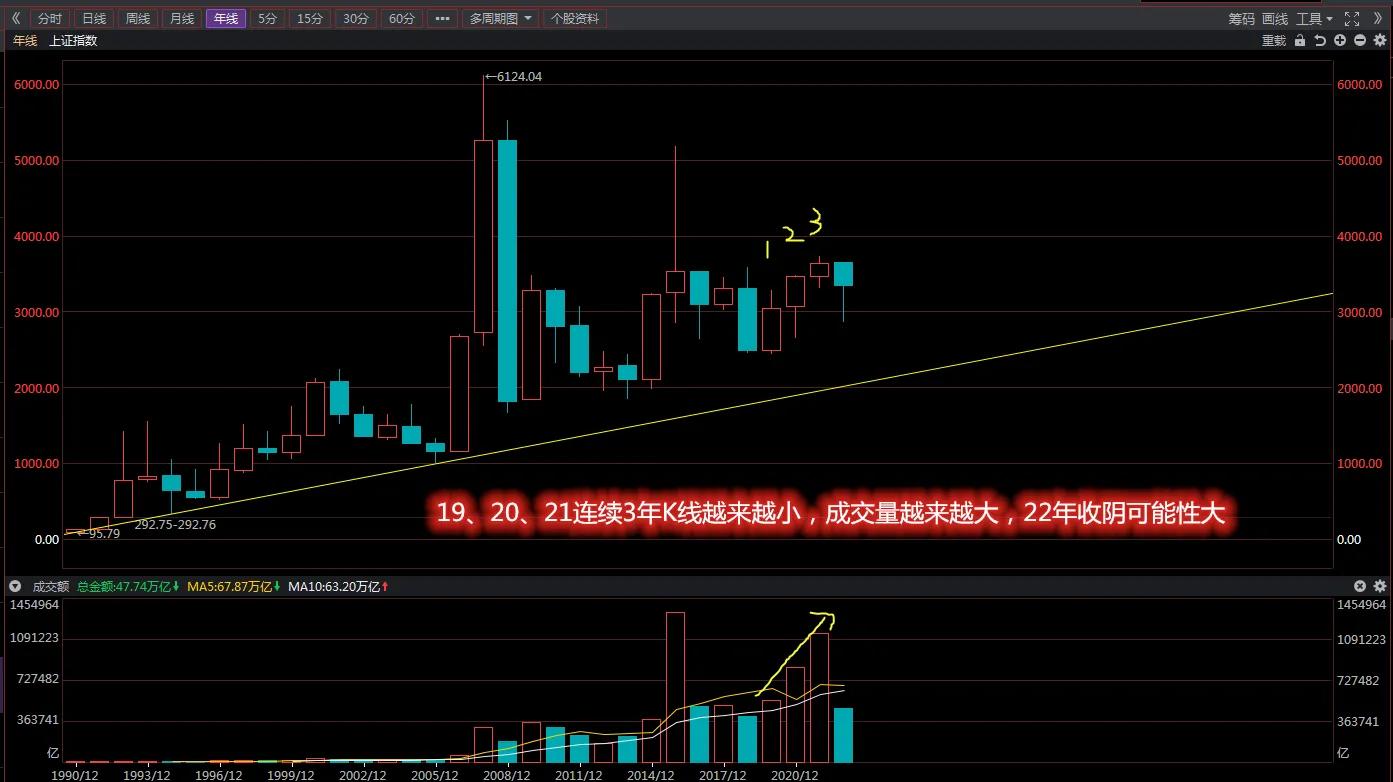The width and height of the screenshot is (1393, 782).
Task: Click the red annotation text about 22年收阴
Action: (x=830, y=514)
